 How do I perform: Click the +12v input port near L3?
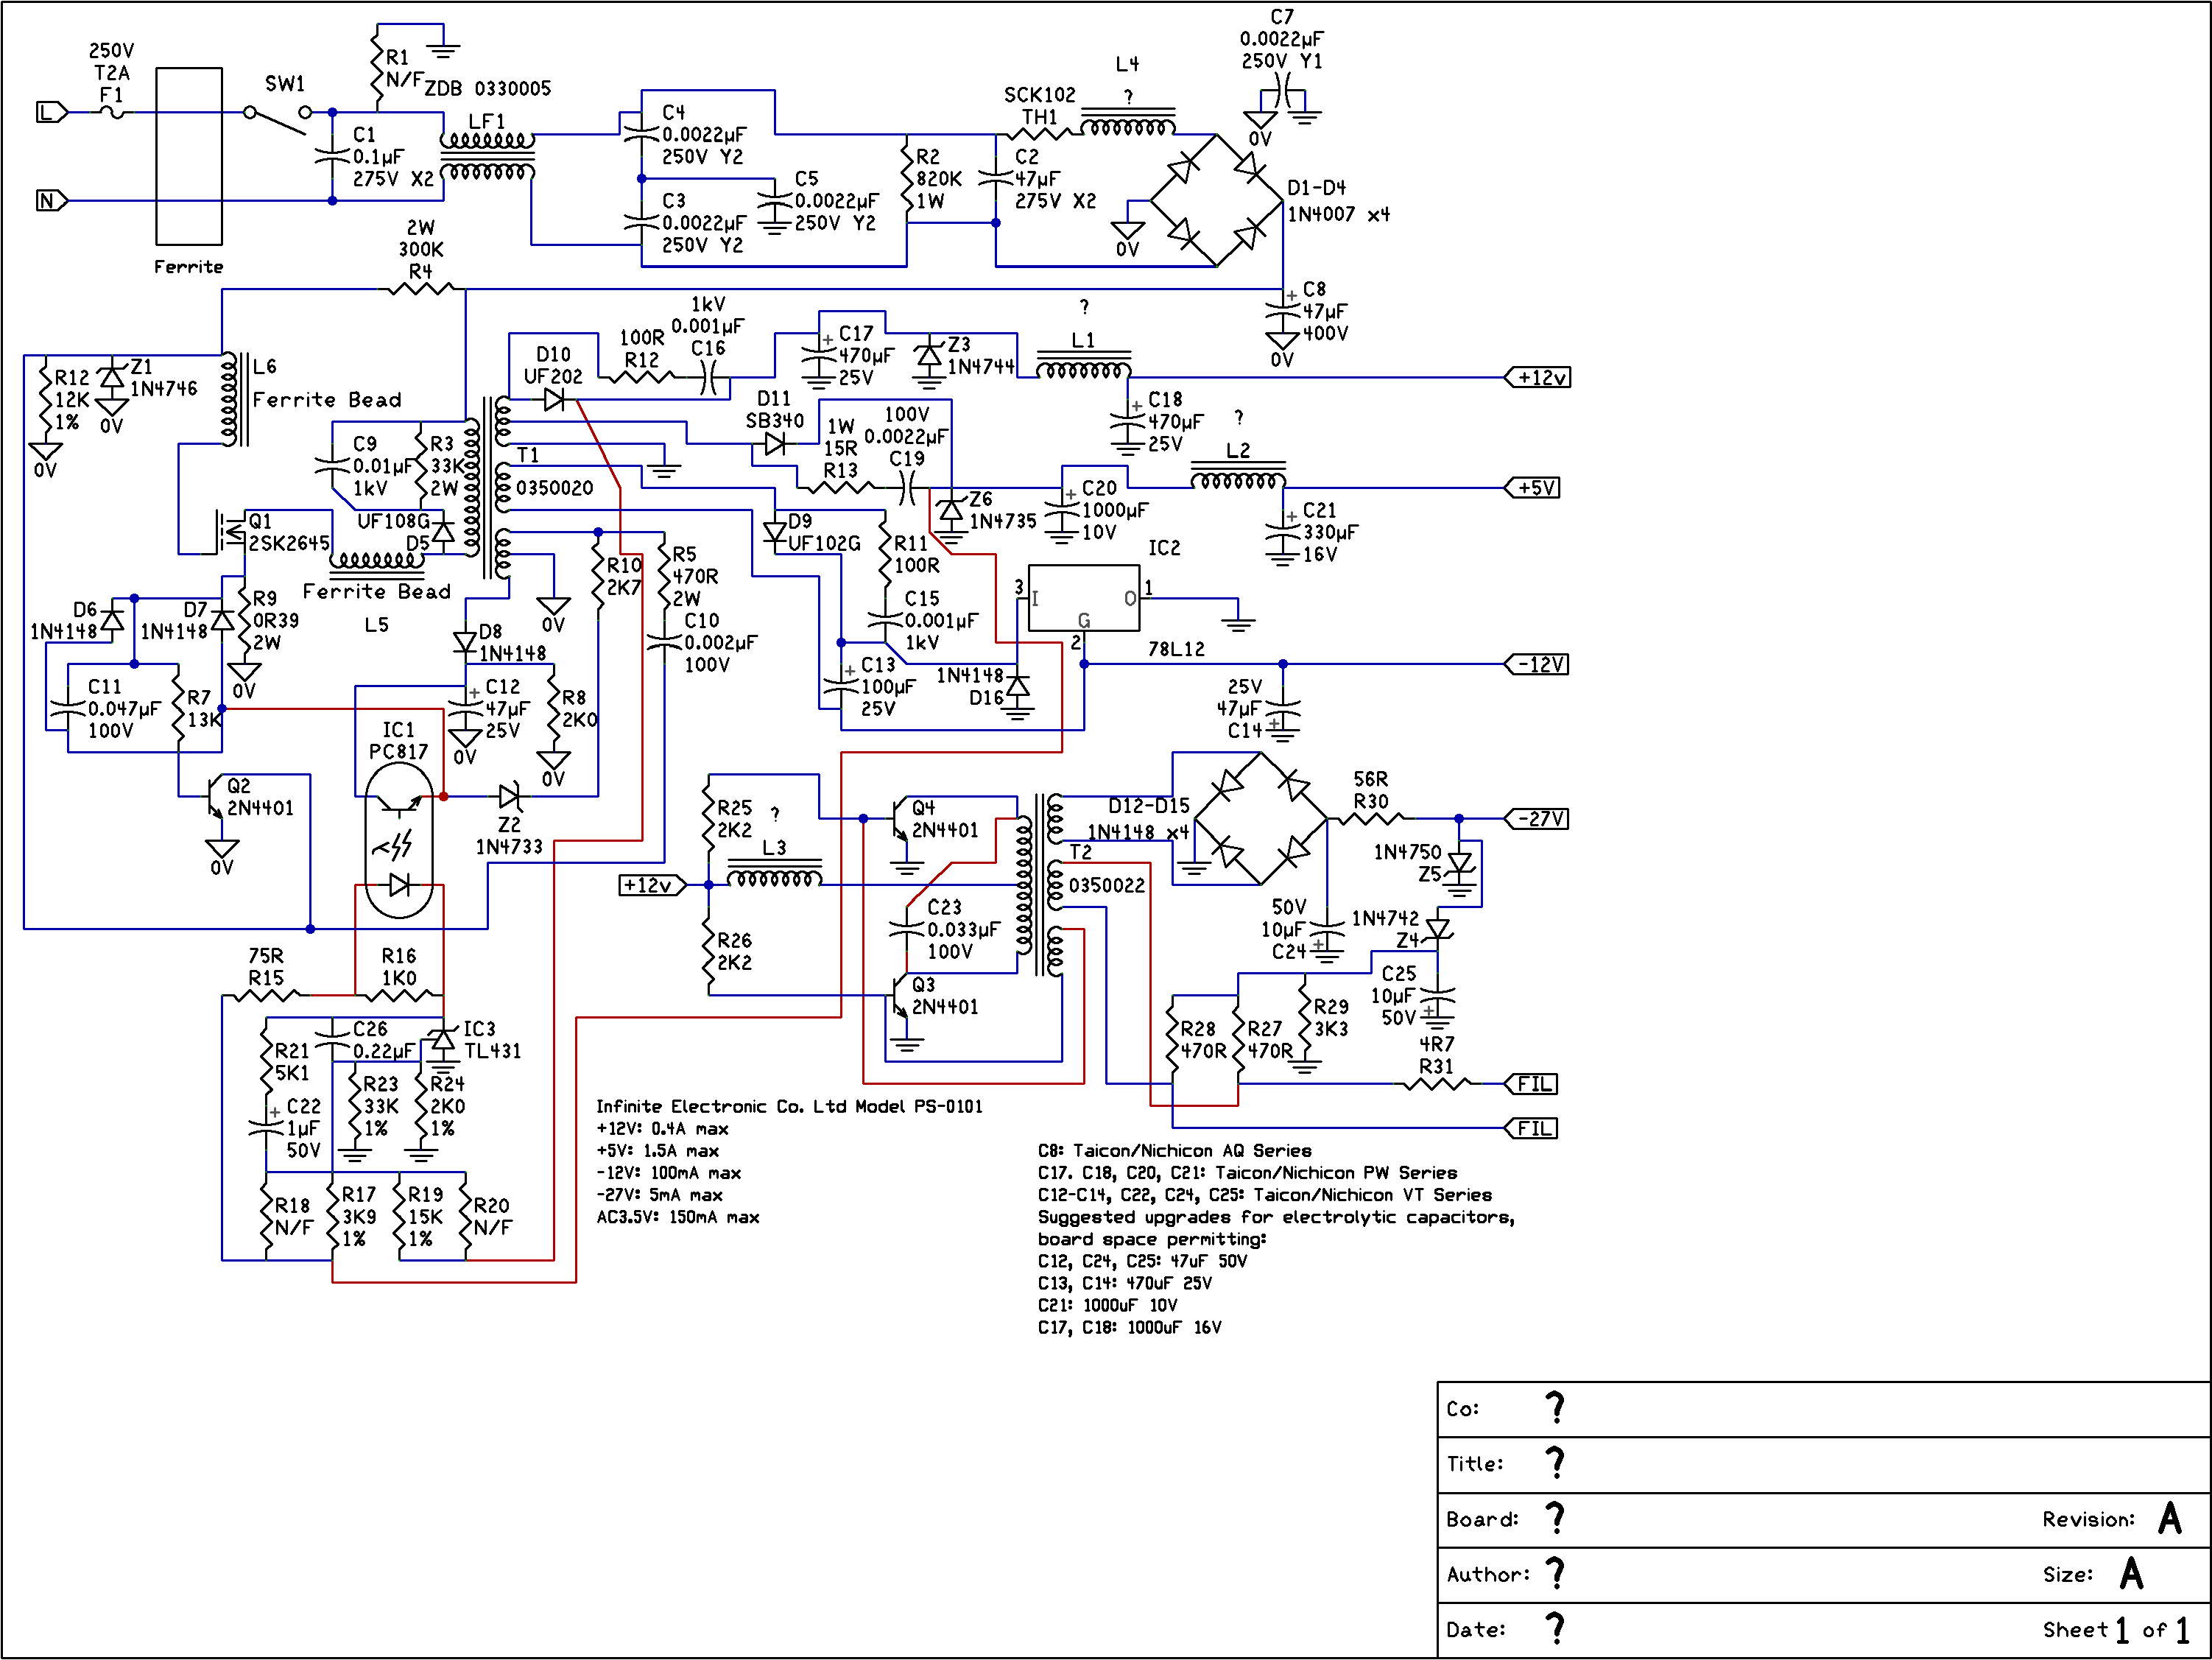tap(653, 885)
